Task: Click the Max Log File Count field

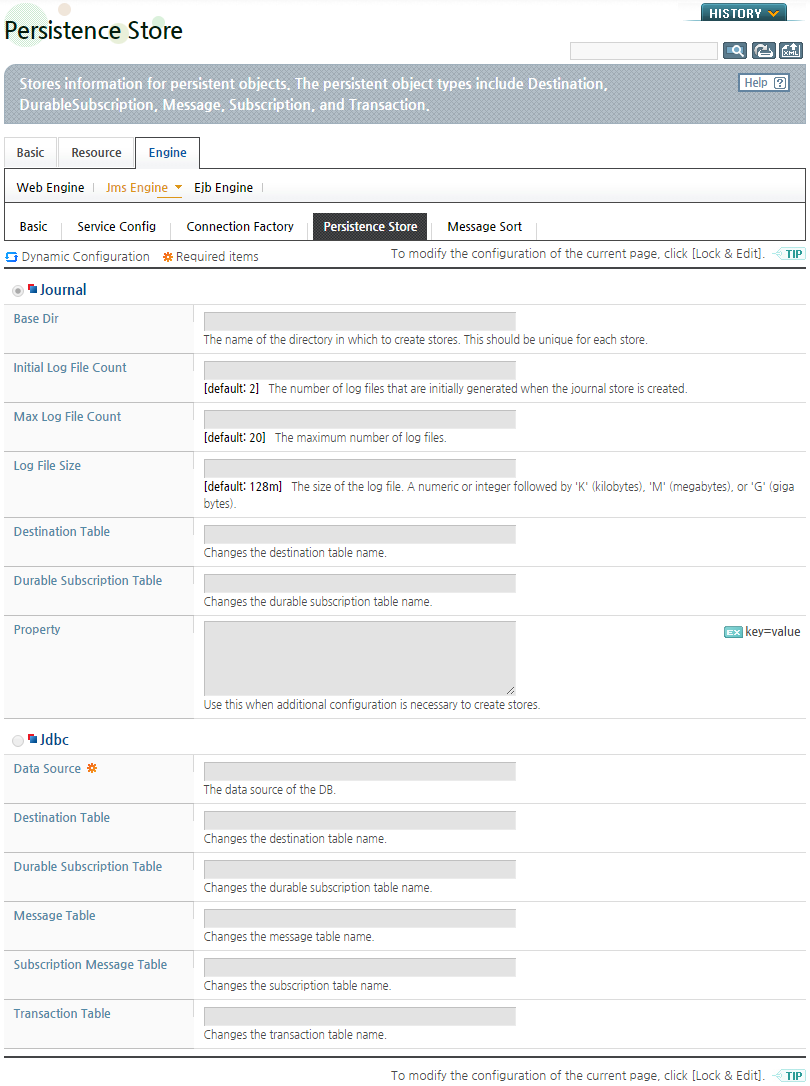Action: [x=360, y=419]
